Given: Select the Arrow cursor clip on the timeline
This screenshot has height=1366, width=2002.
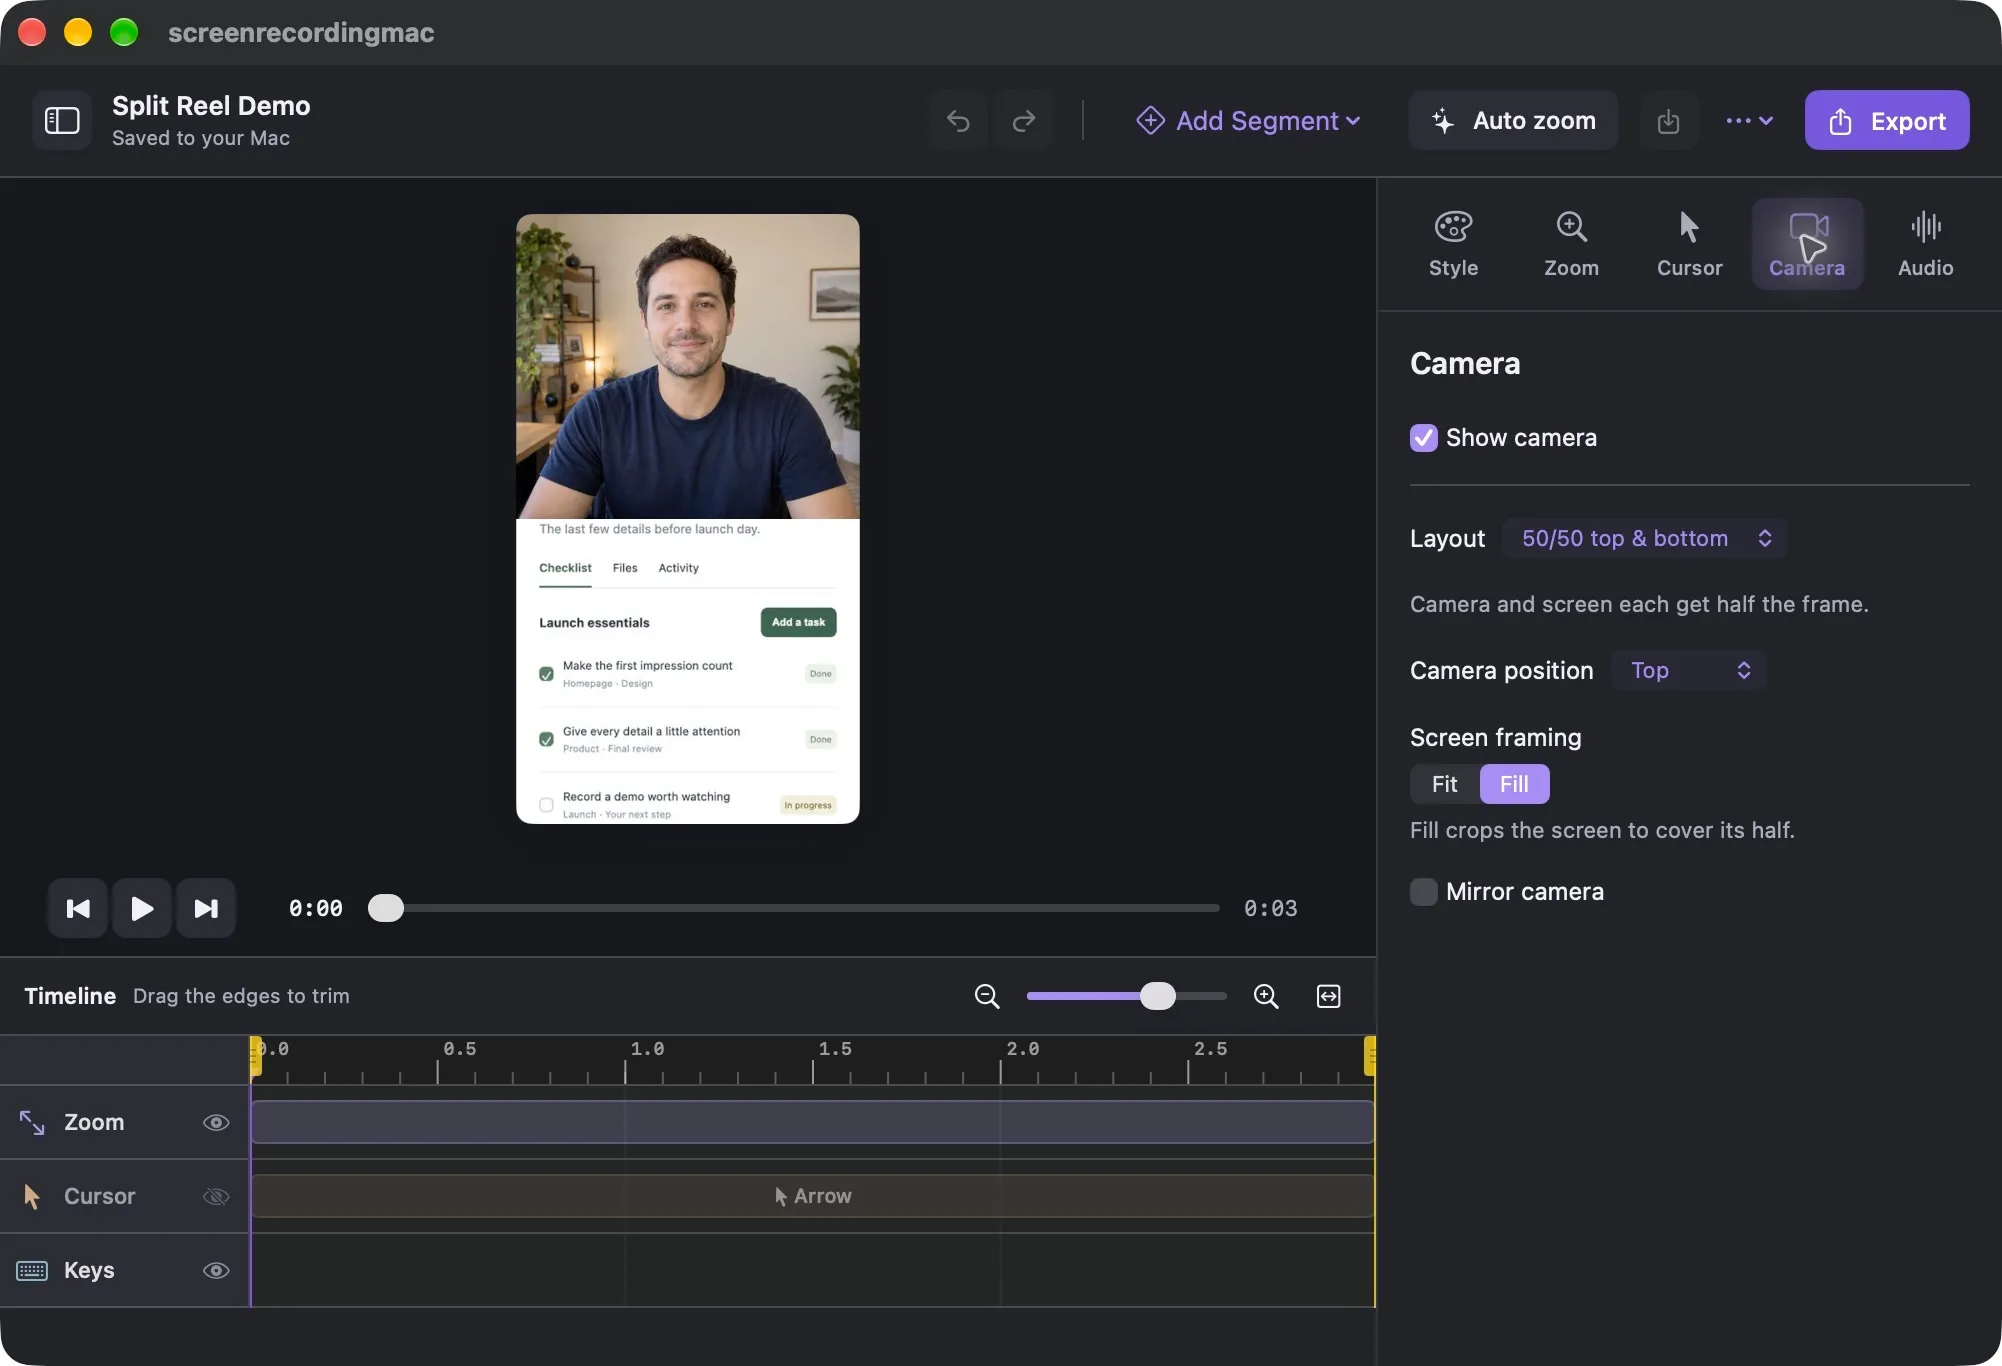Looking at the screenshot, I should 812,1196.
